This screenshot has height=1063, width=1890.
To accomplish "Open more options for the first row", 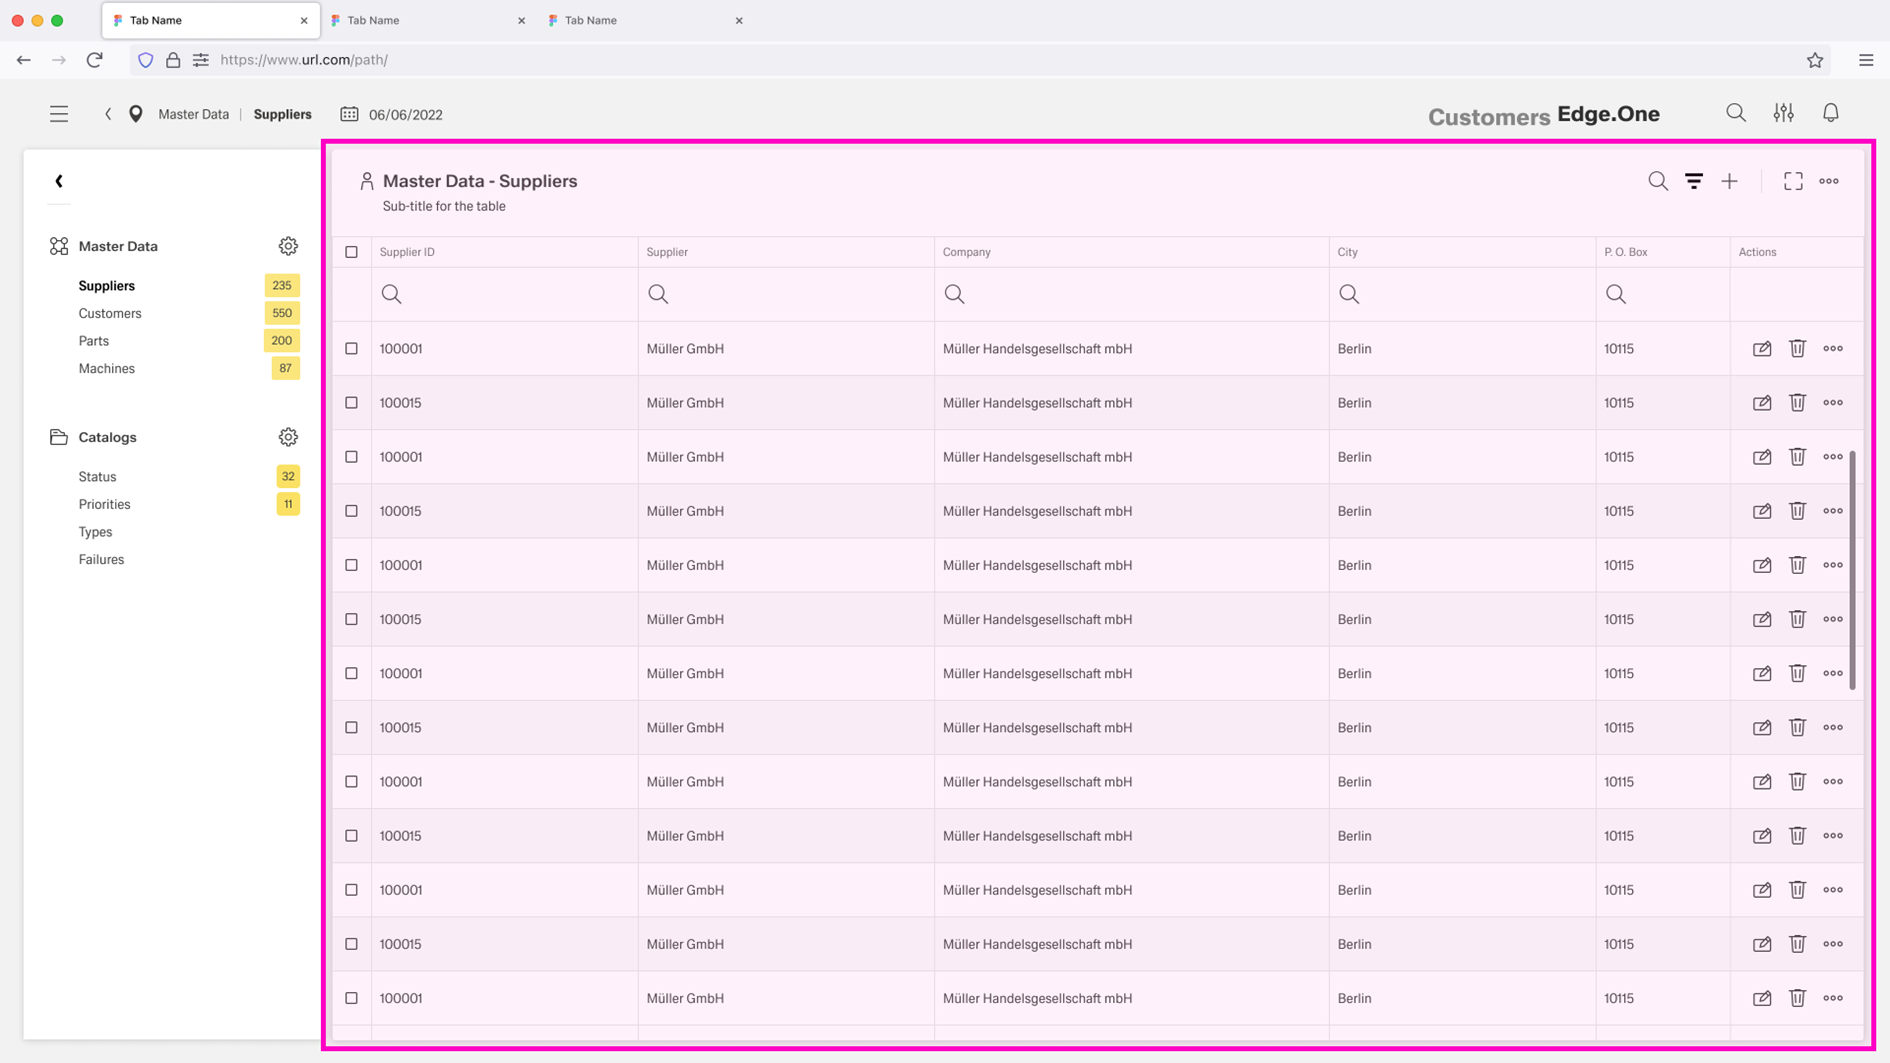I will pos(1832,349).
